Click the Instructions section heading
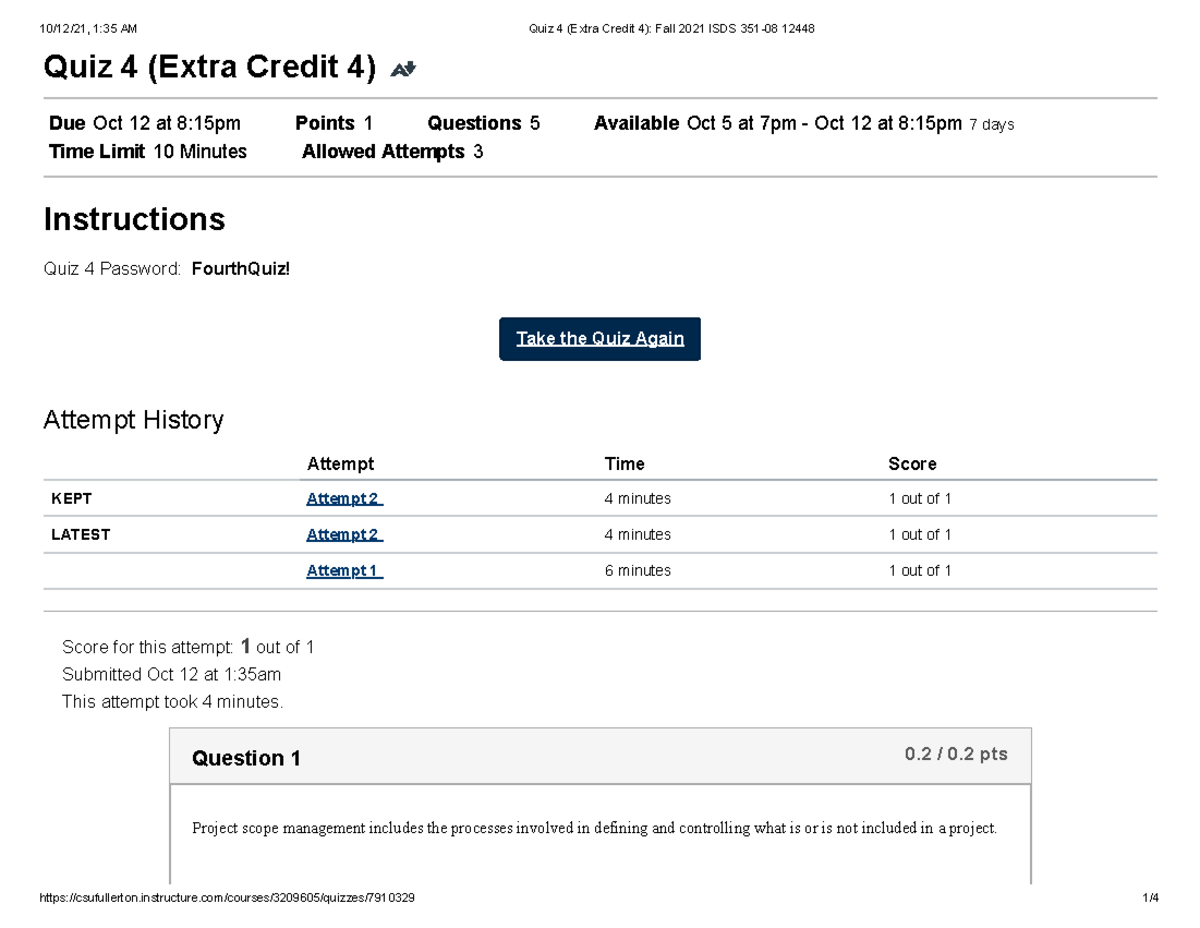This screenshot has width=1200, height=928. [134, 219]
